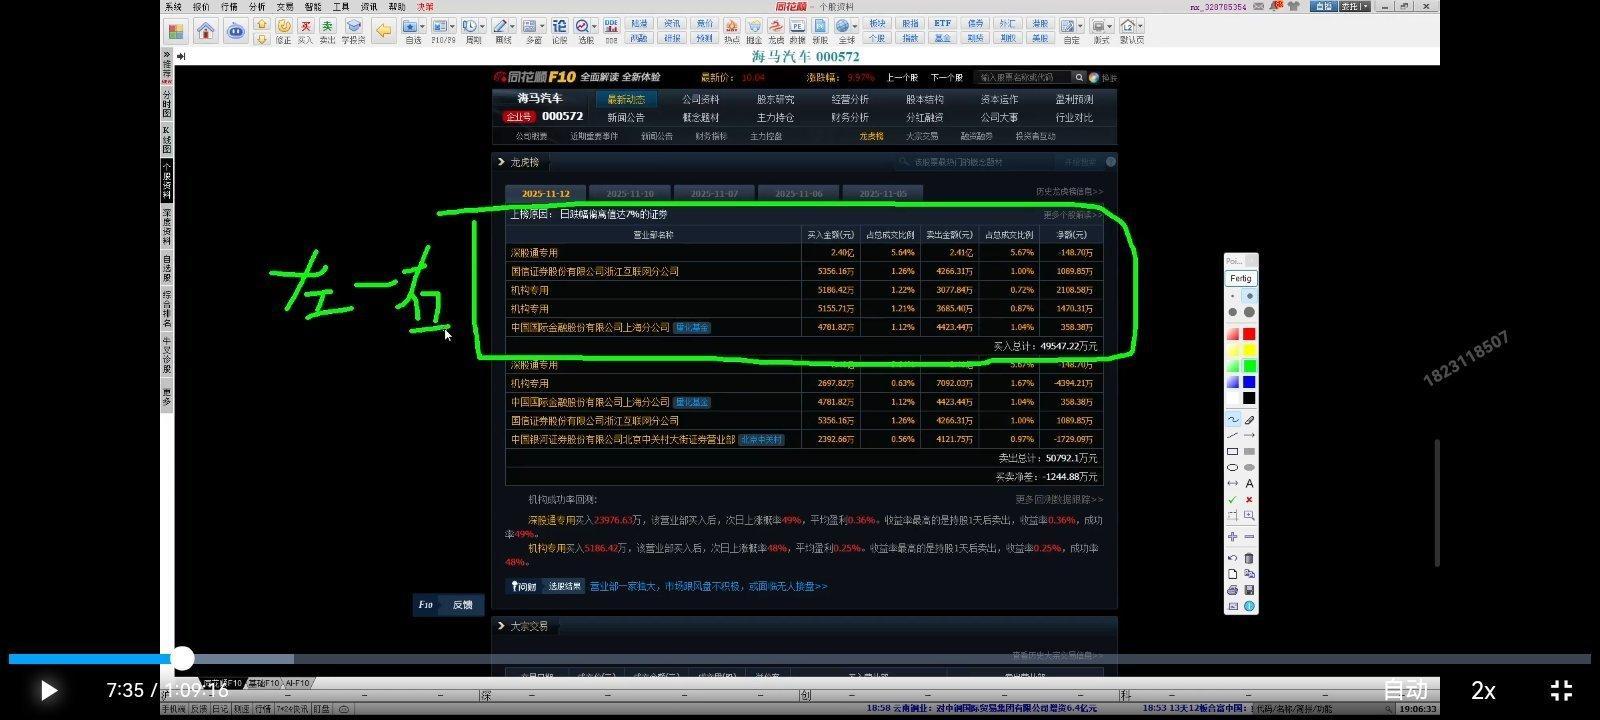
Task: Pick the solid red color swatch
Action: [x=1249, y=334]
